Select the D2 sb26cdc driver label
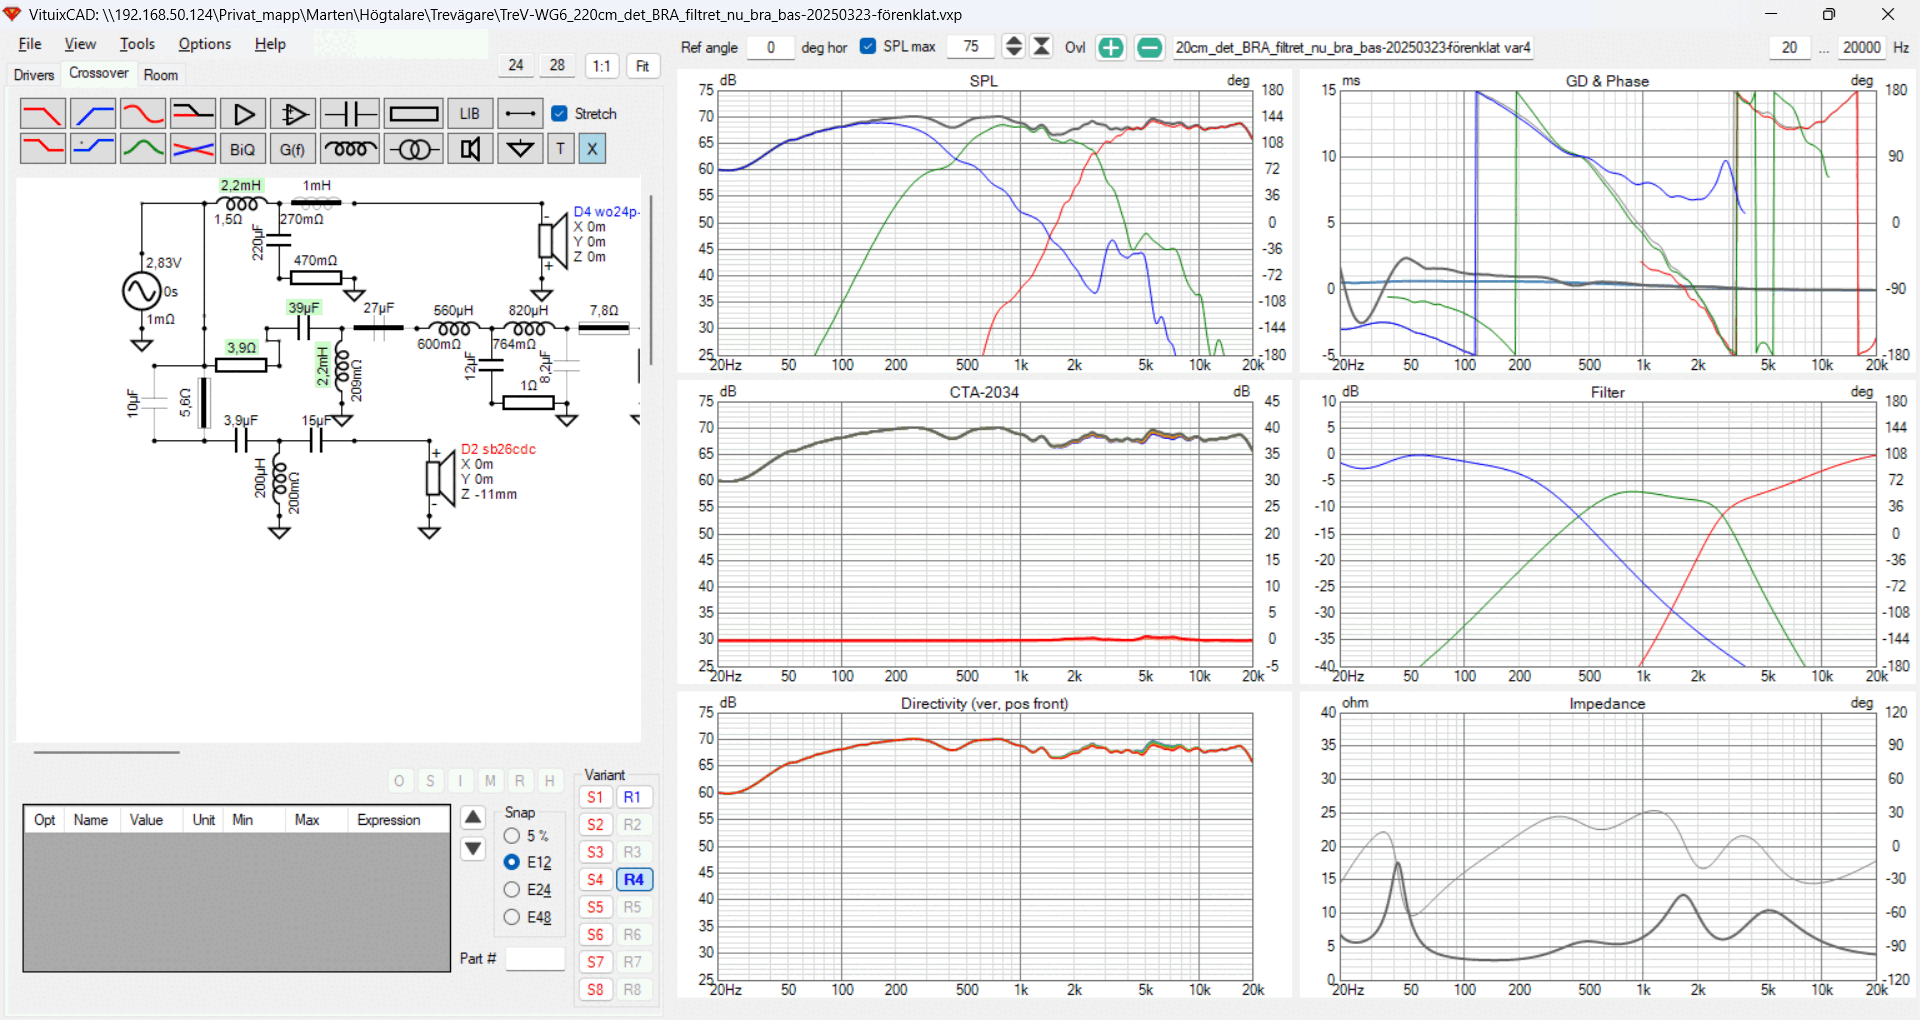 coord(498,449)
